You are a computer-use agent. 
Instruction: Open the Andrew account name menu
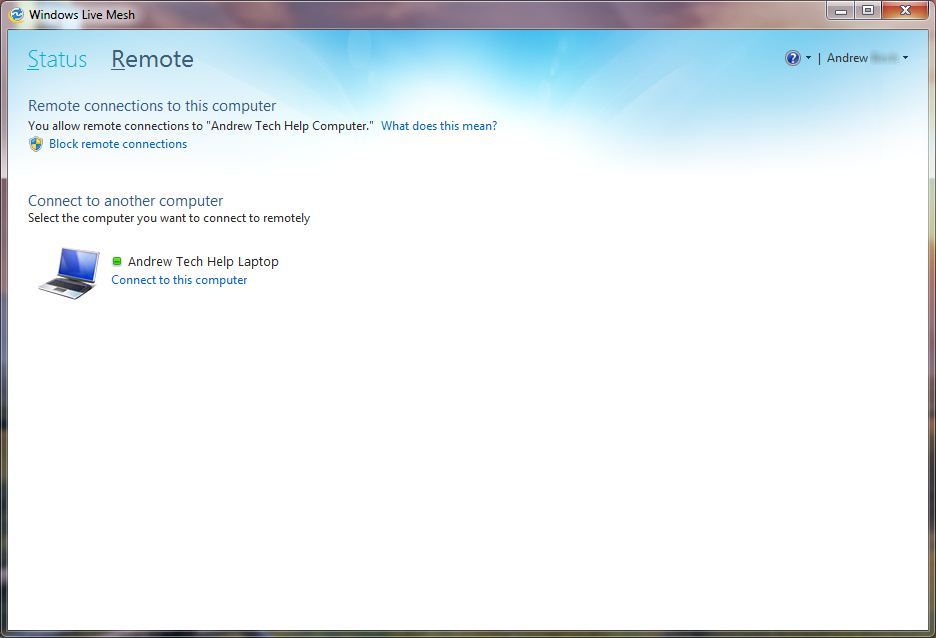(863, 58)
